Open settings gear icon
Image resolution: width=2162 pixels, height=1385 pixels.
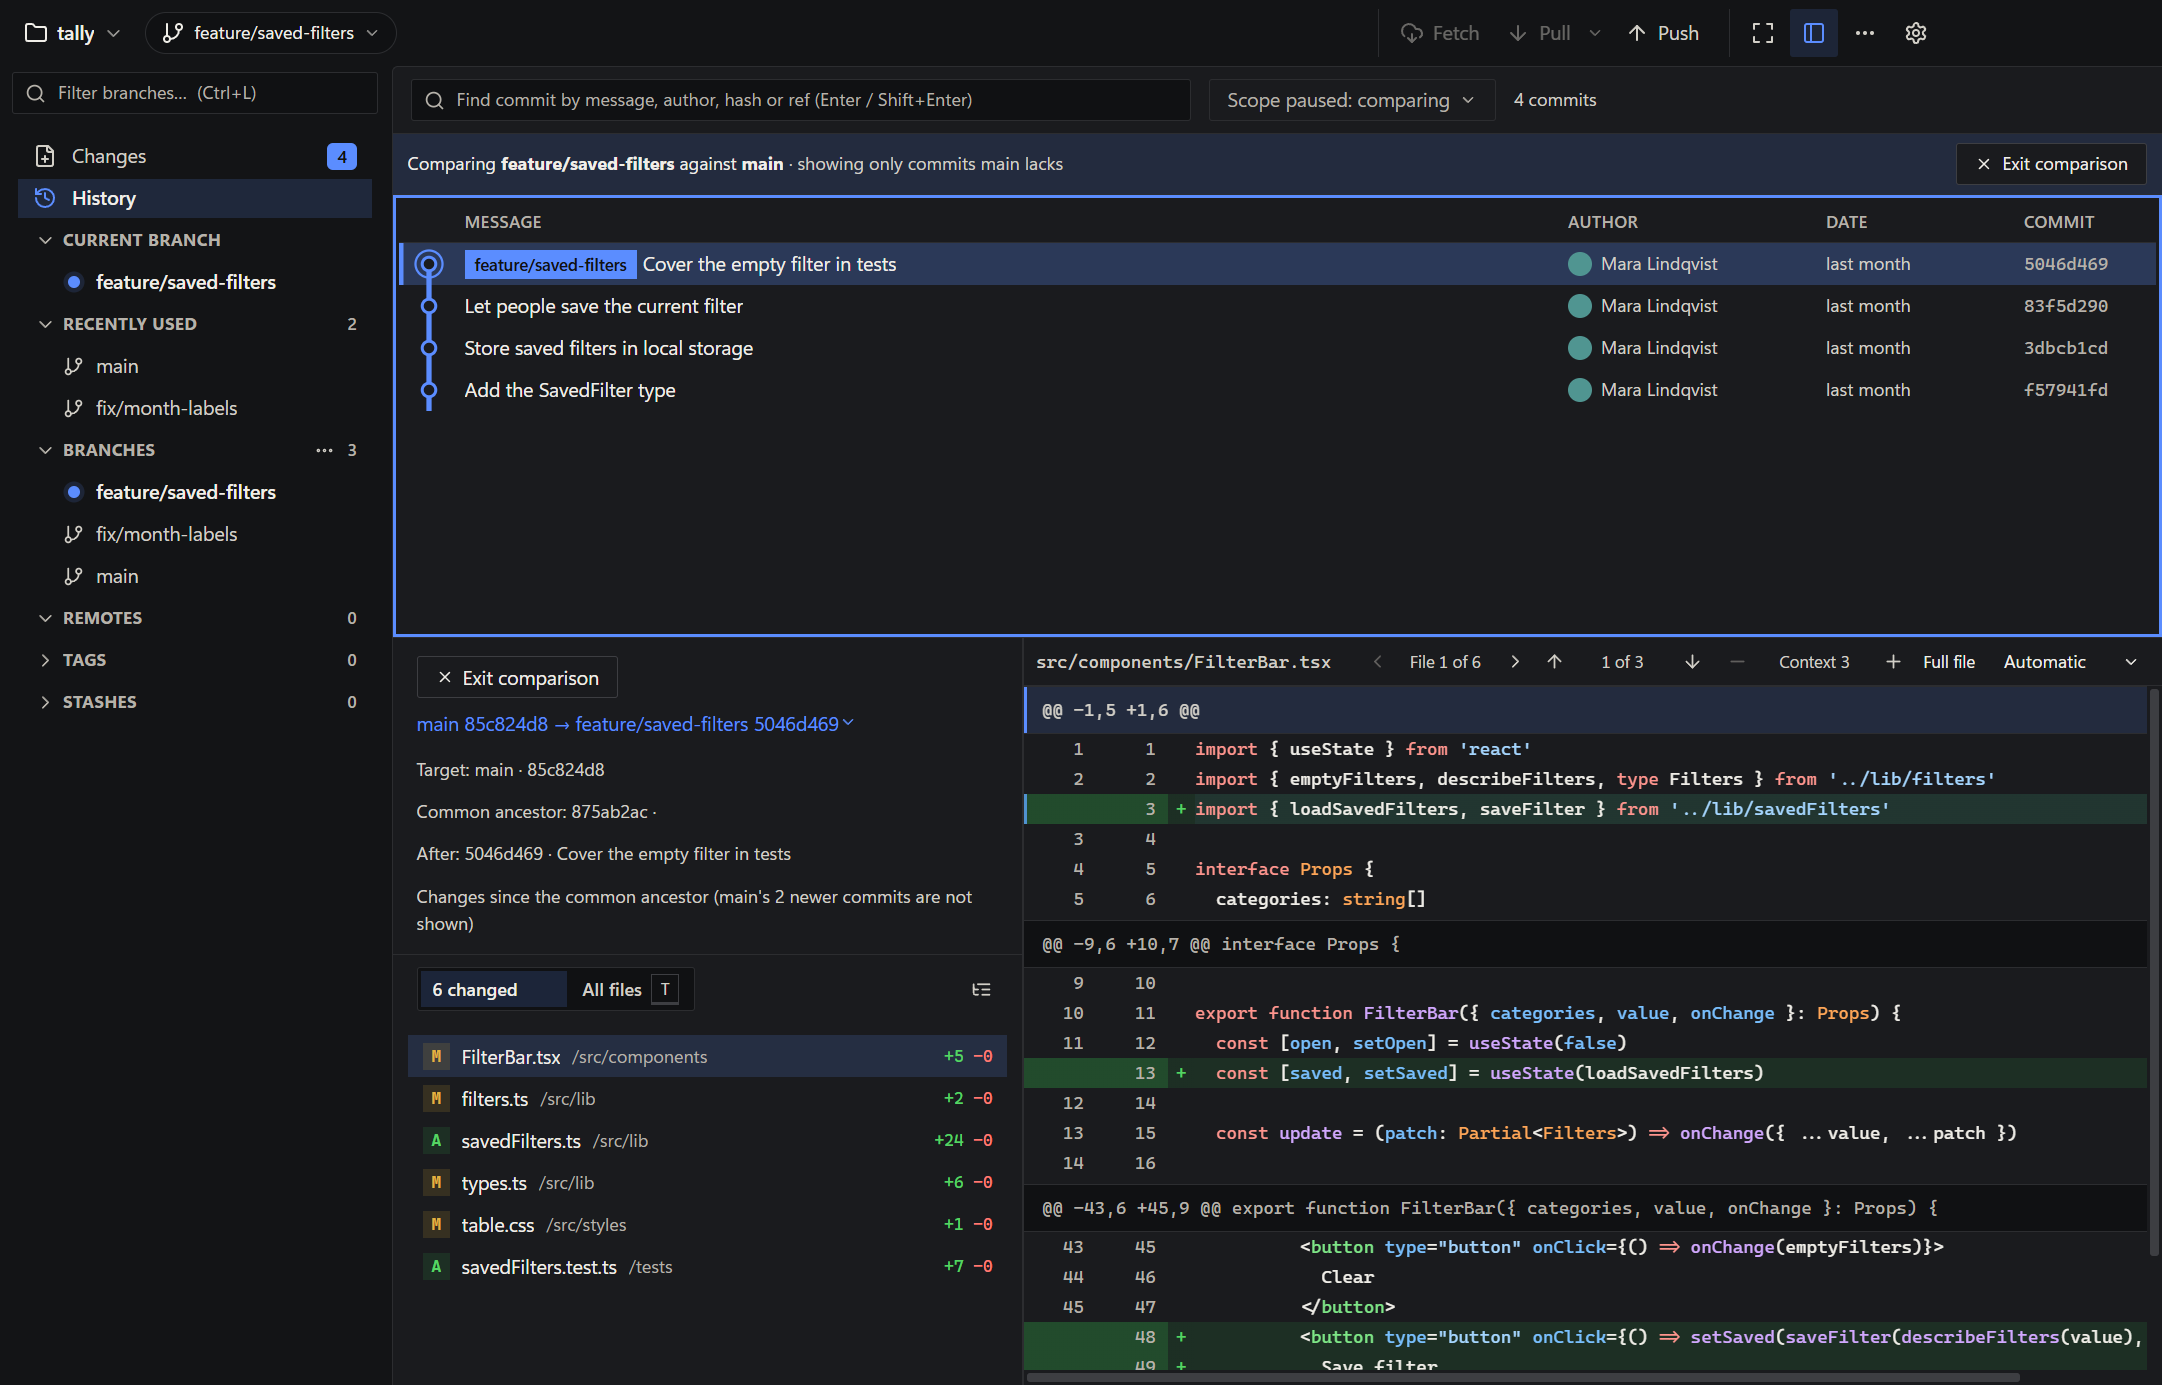tap(1916, 33)
